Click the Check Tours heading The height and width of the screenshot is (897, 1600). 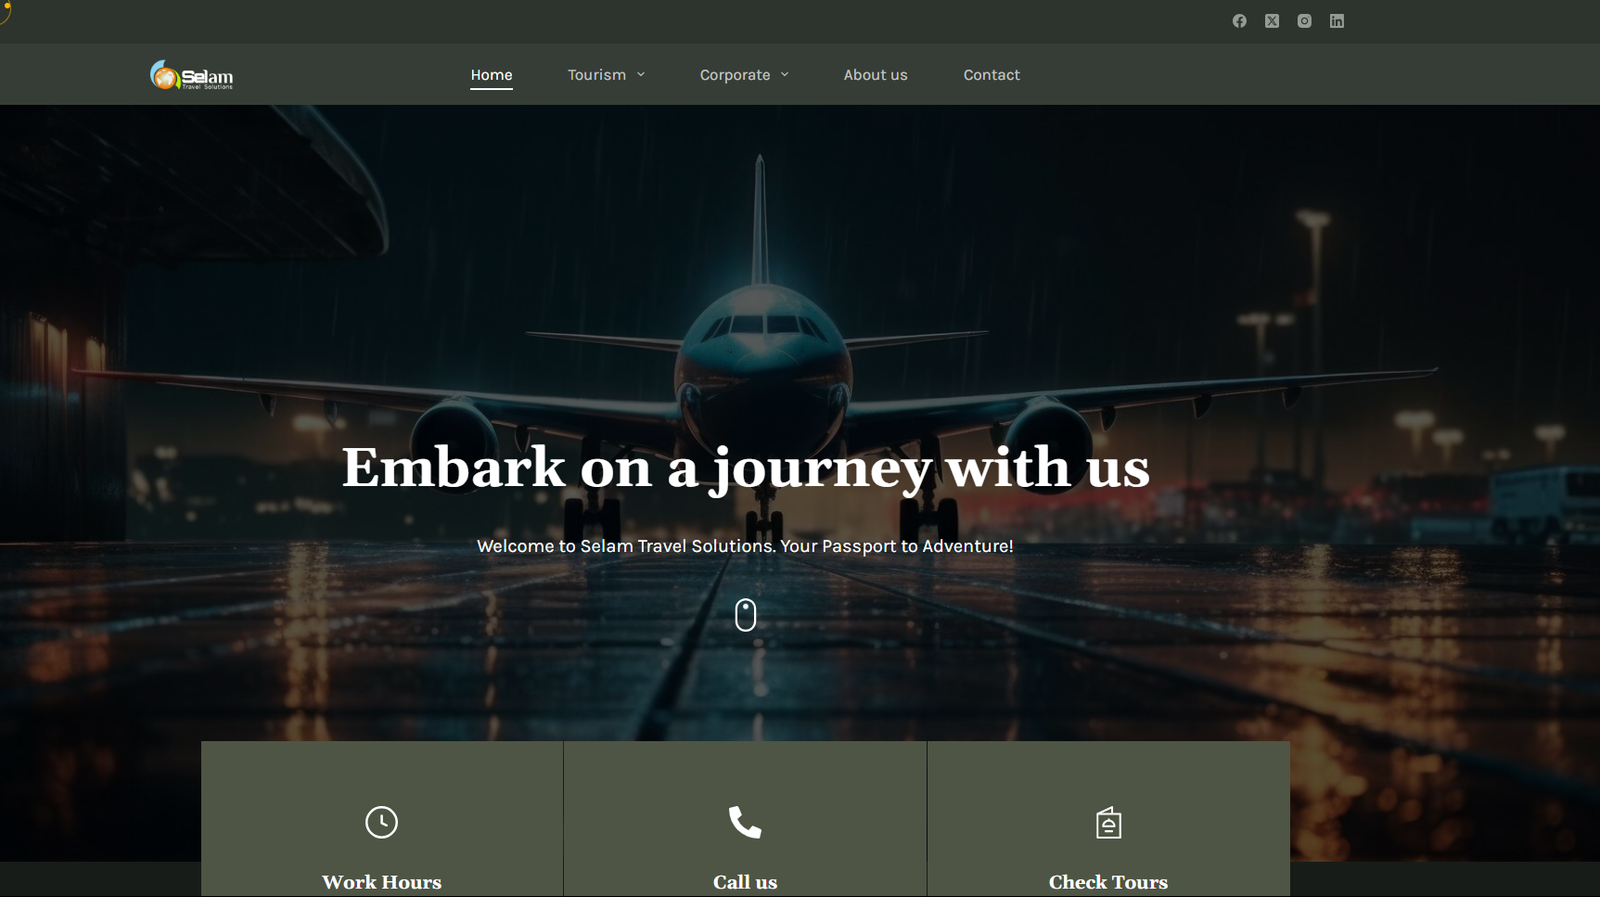[x=1108, y=882]
